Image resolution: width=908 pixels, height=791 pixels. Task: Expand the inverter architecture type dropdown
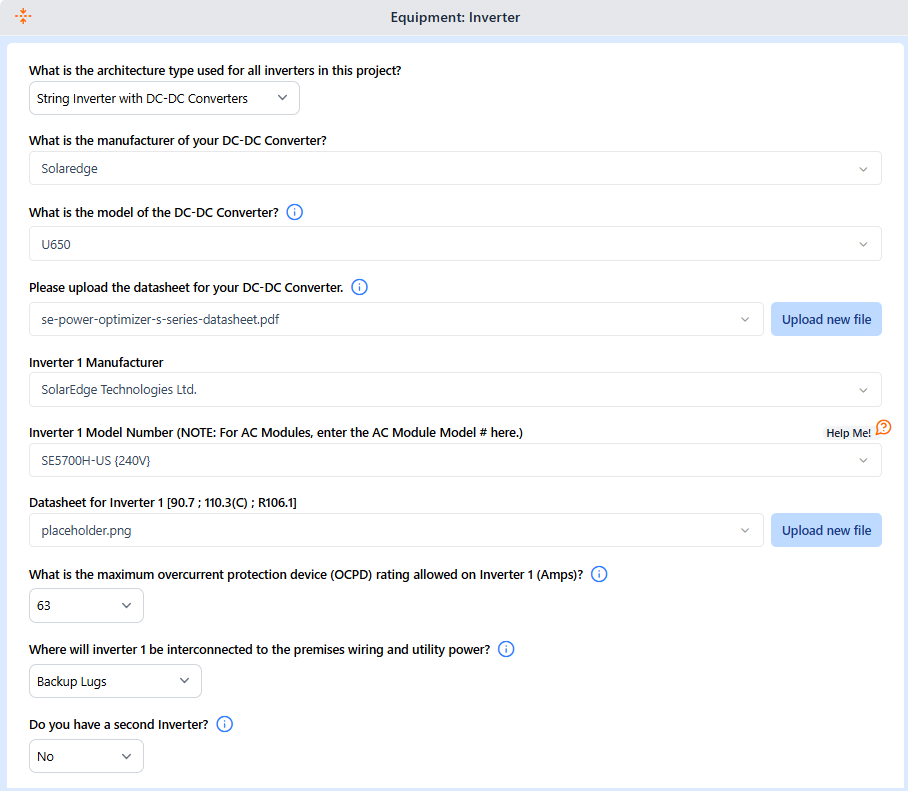pos(164,98)
